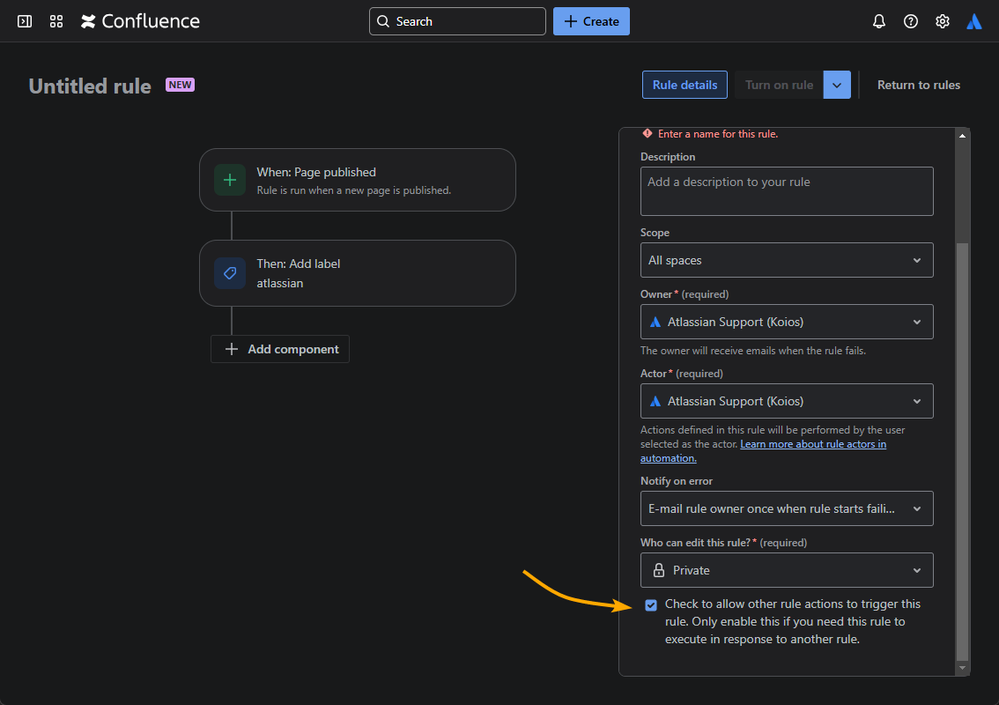Click the rule details panel scrollbar thumb
The image size is (999, 705).
962,452
